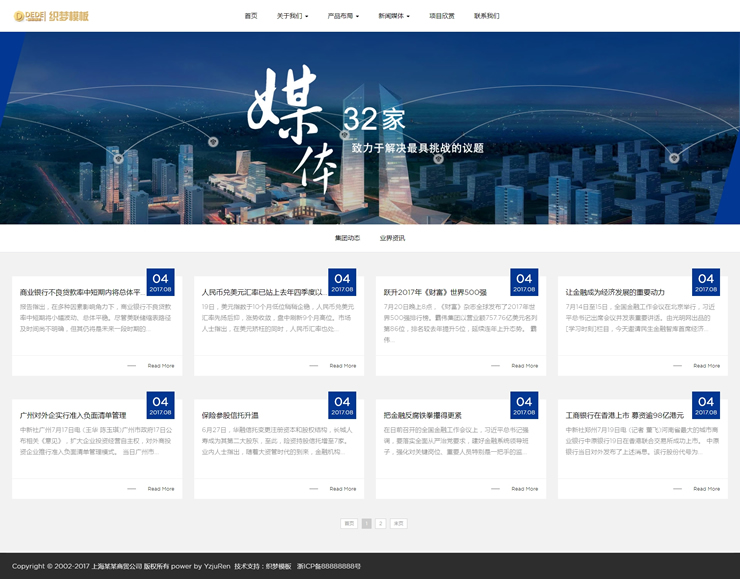Go to pagination page 2
Screen dimensions: 740x579
380,523
